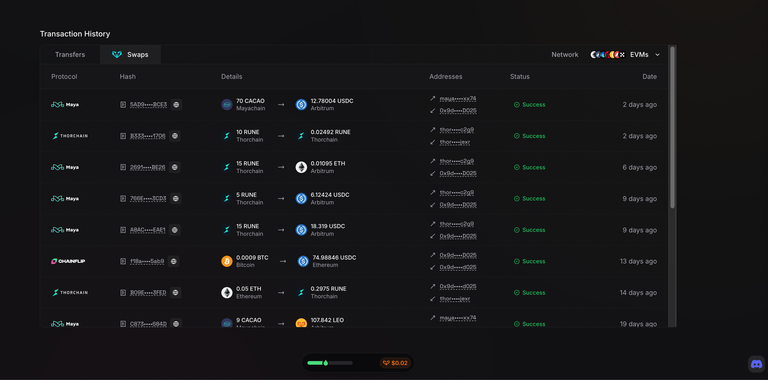Viewport: 768px width, 380px height.
Task: Select the Swaps tab
Action: pyautogui.click(x=130, y=55)
